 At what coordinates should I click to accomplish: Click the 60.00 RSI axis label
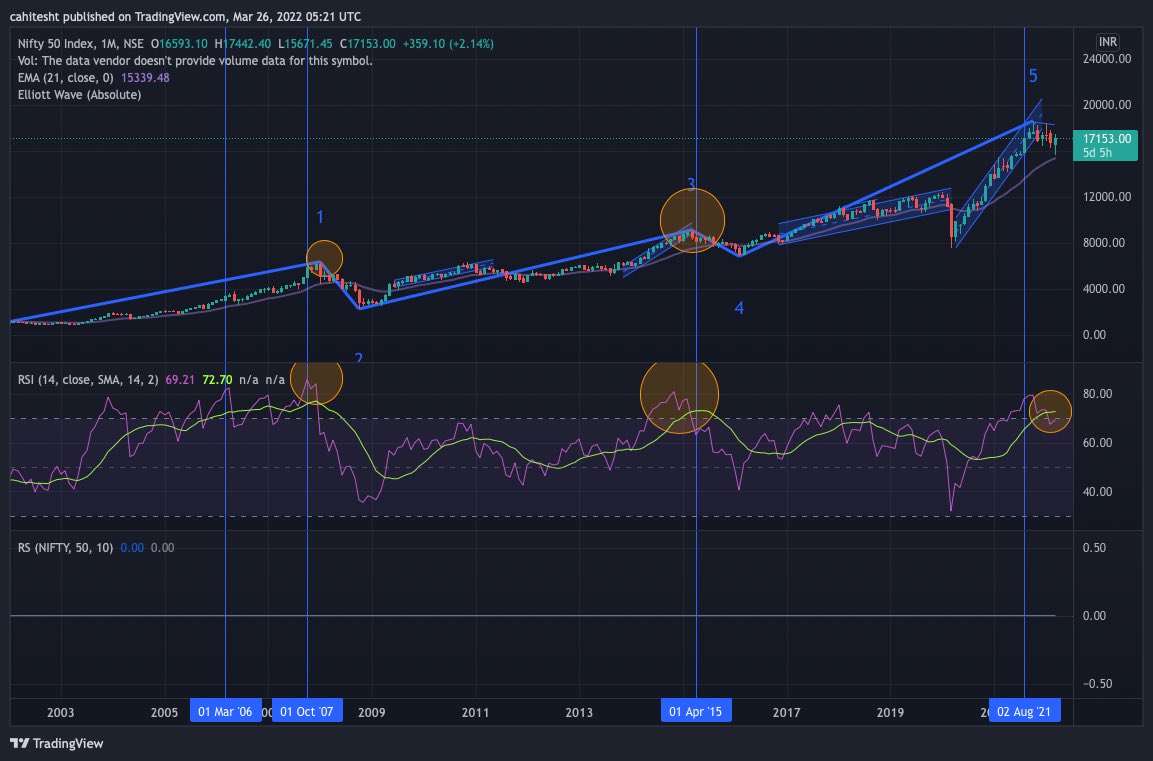1097,443
